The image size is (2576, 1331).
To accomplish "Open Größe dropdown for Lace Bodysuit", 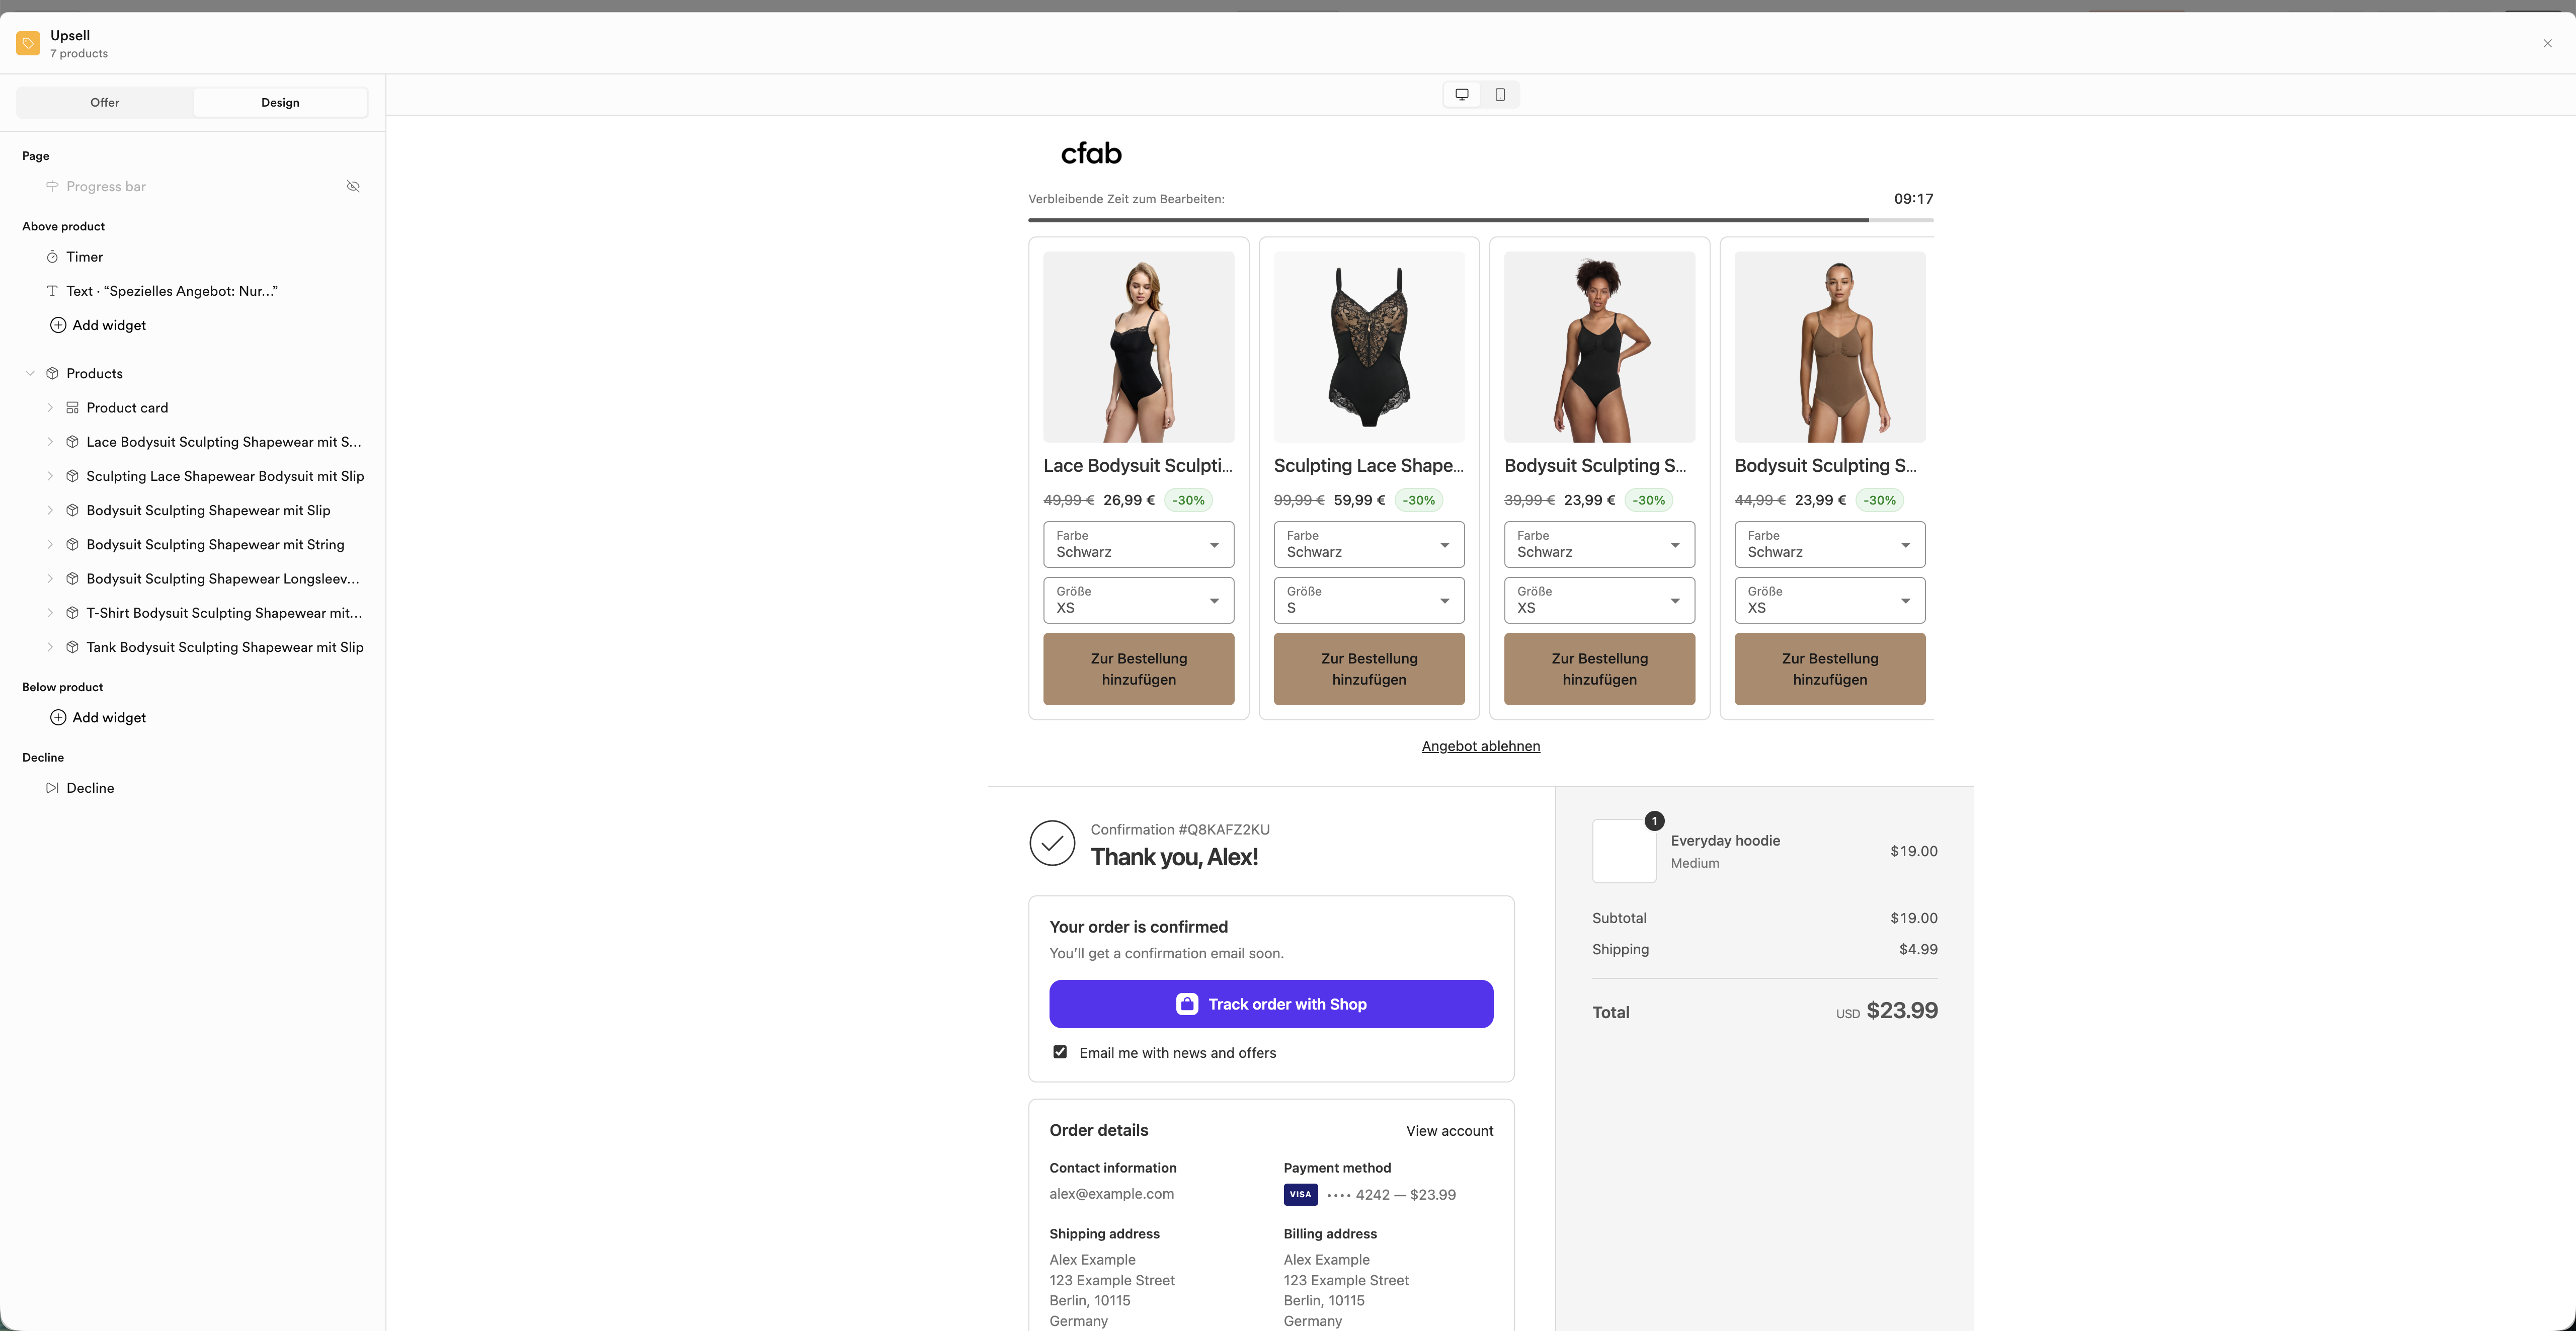I will pyautogui.click(x=1138, y=600).
